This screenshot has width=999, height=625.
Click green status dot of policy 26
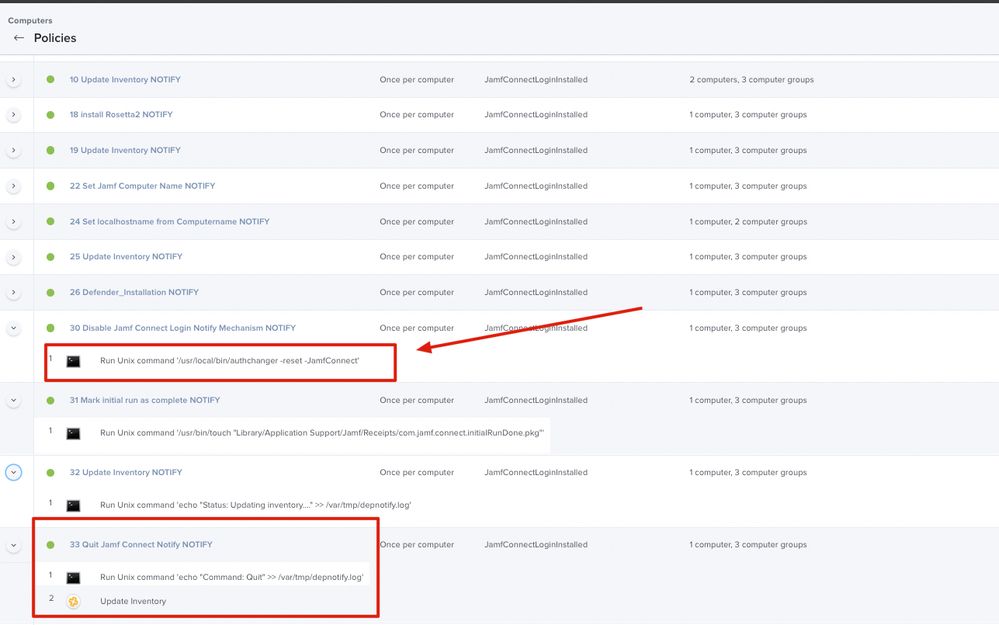[x=50, y=292]
